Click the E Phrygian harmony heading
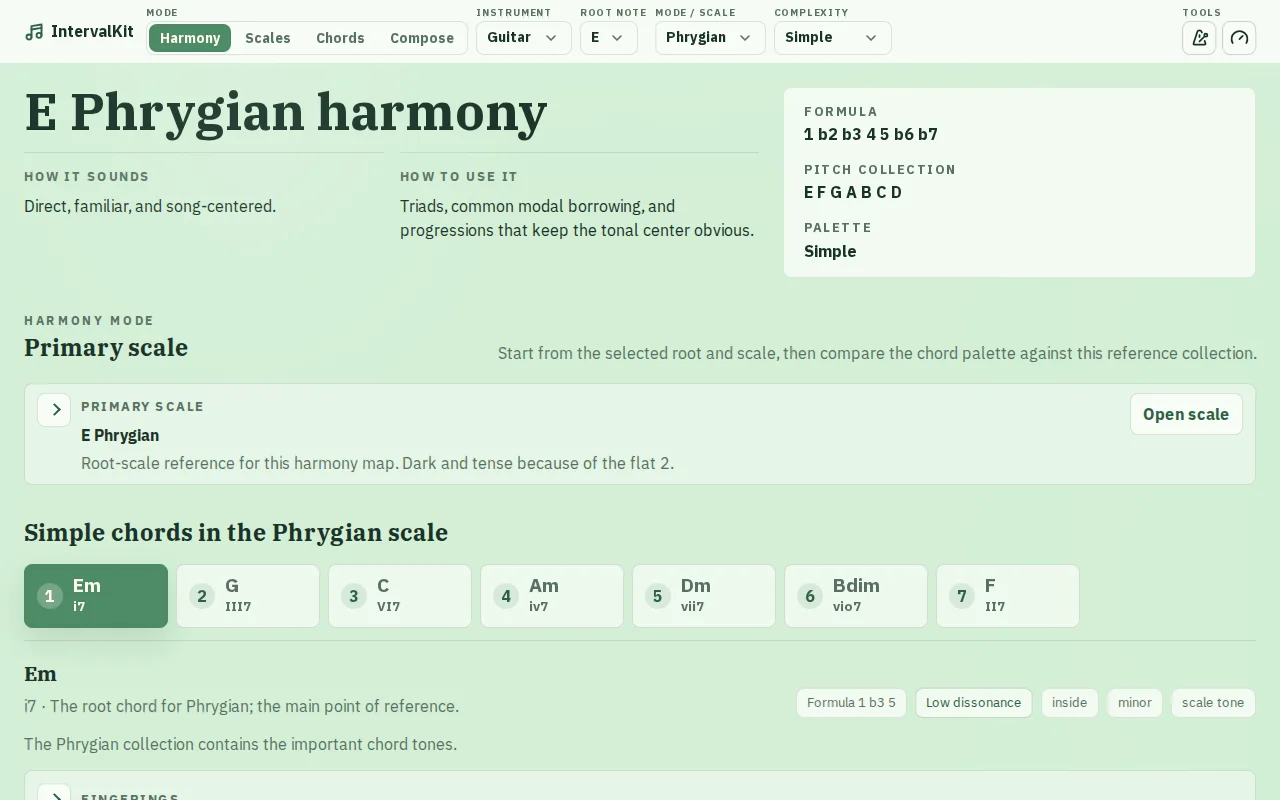1280x800 pixels. pos(286,112)
